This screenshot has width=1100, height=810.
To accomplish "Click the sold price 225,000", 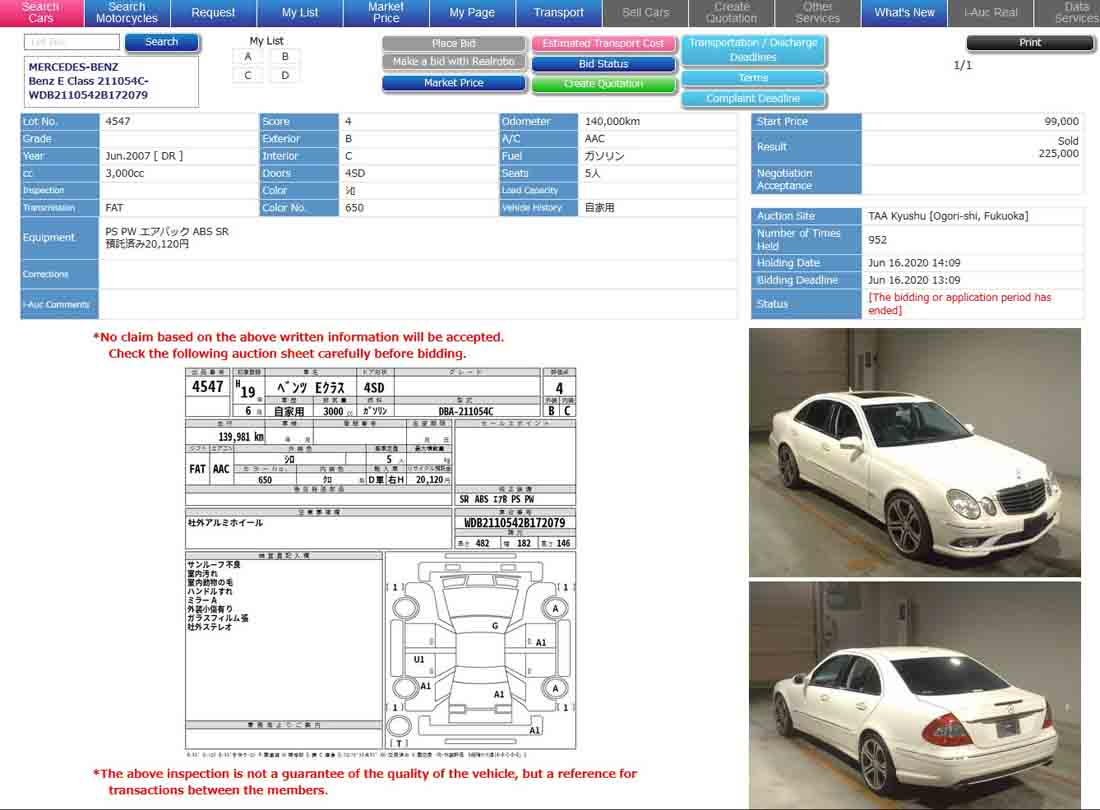I will click(x=1059, y=154).
